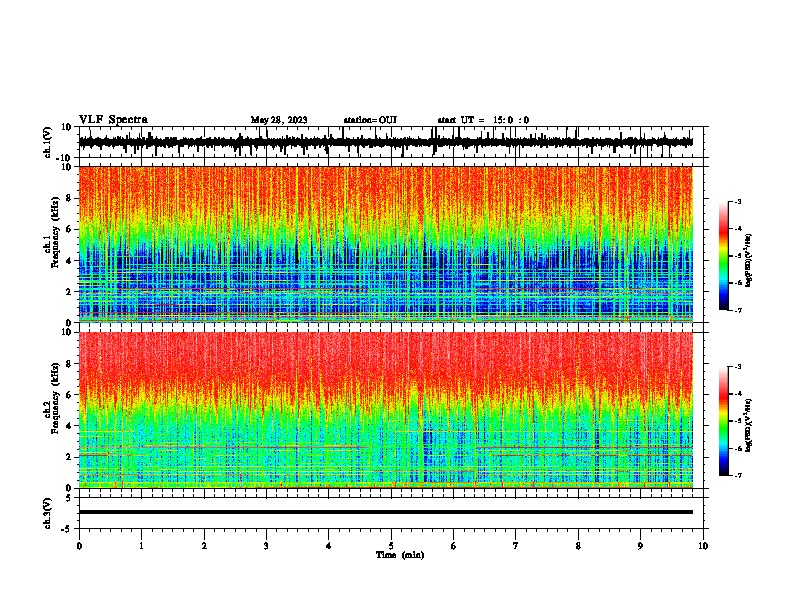Click the time axis tick label "7"
Screen dimensions: 792x612
[516, 546]
